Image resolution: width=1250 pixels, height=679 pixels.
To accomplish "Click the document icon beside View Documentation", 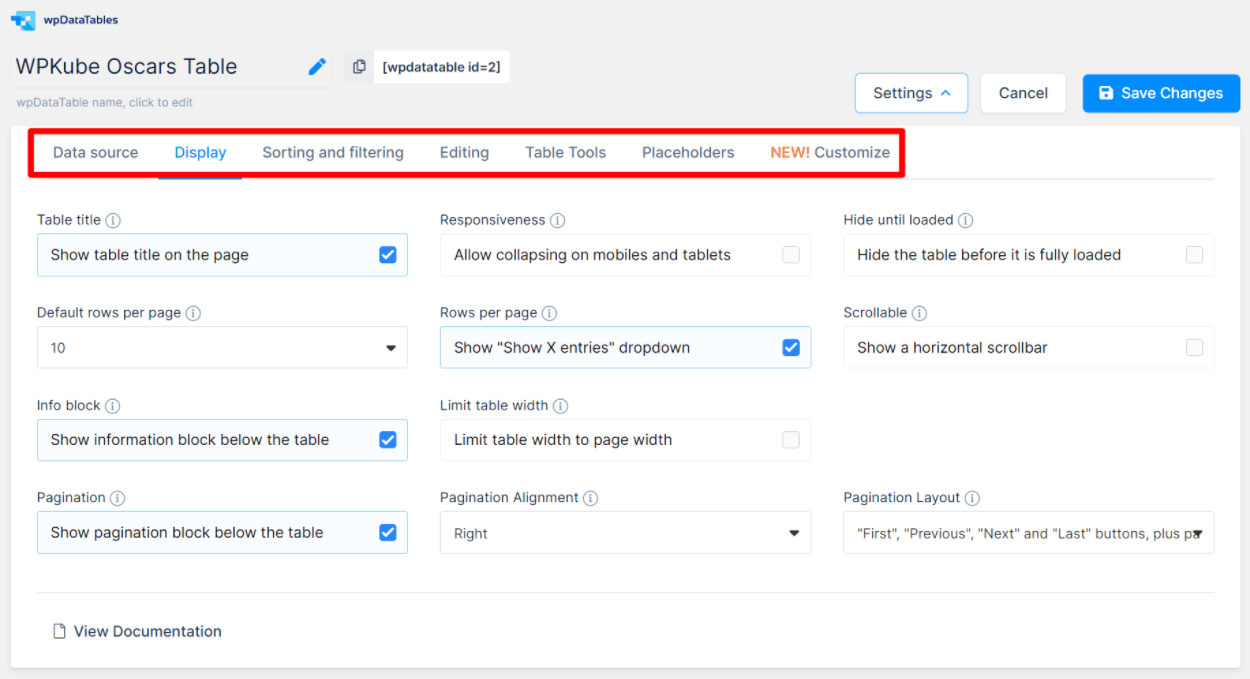I will pyautogui.click(x=60, y=632).
